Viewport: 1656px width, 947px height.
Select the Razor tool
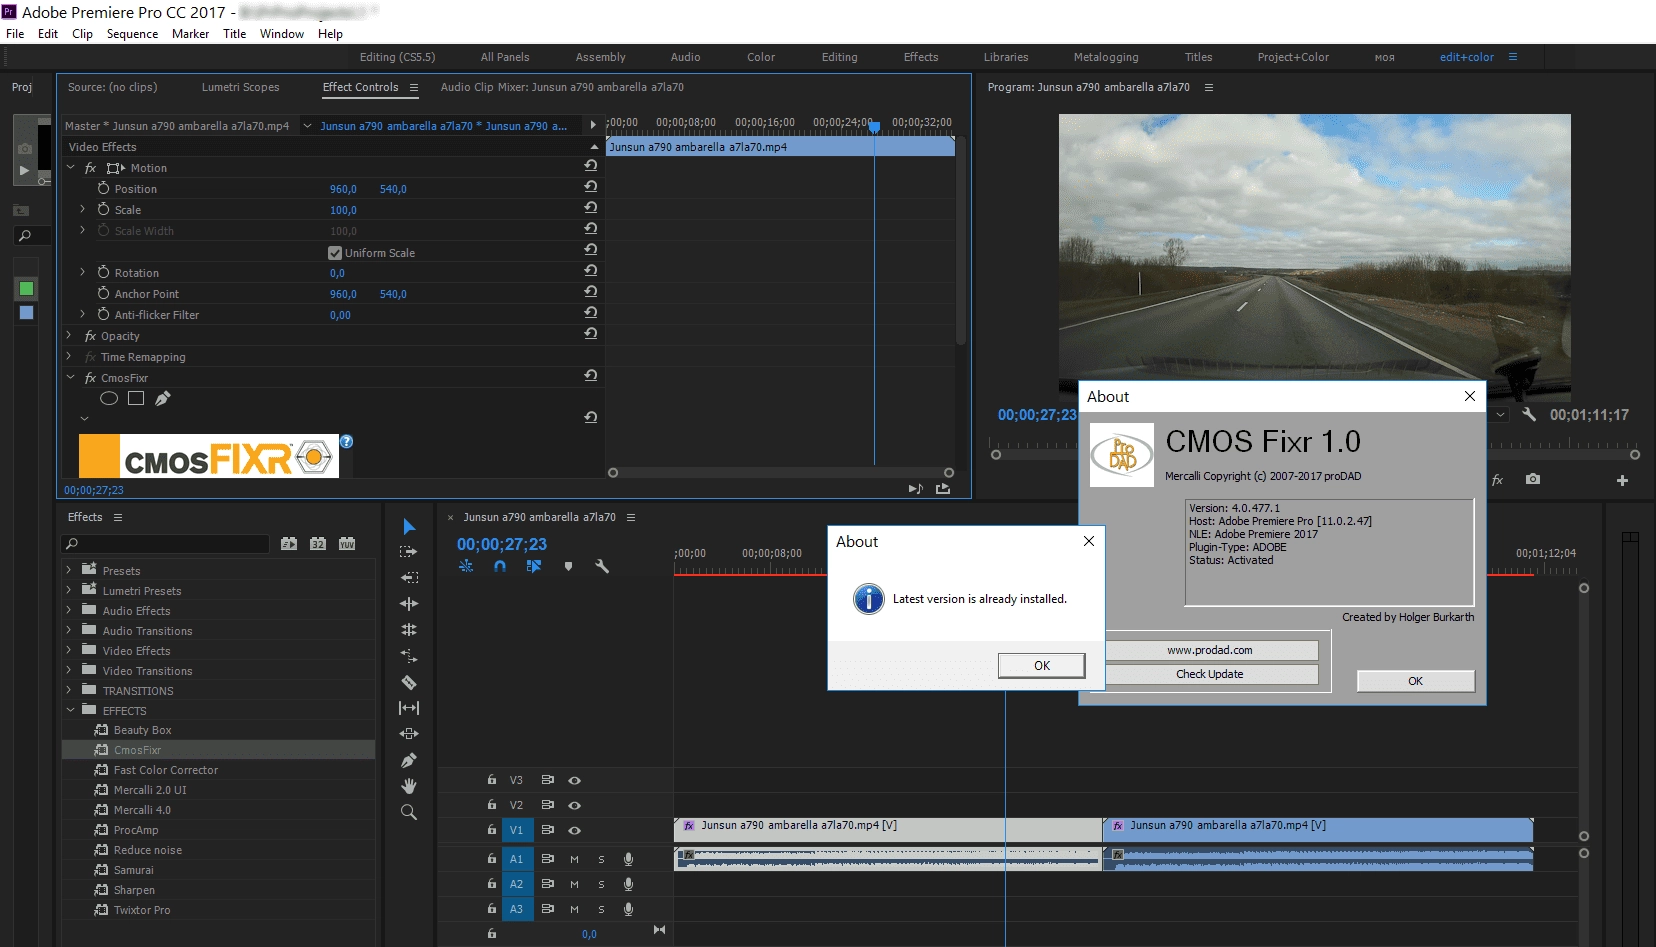[x=409, y=682]
